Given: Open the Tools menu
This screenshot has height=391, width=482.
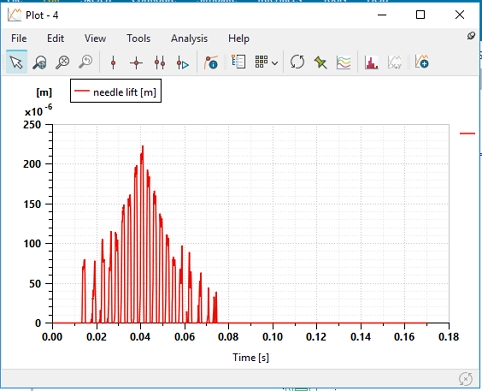Looking at the screenshot, I should point(138,38).
